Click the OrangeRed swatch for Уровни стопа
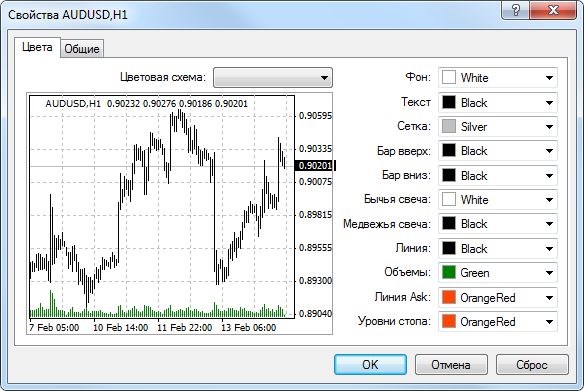Image resolution: width=584 pixels, height=391 pixels. [x=449, y=321]
